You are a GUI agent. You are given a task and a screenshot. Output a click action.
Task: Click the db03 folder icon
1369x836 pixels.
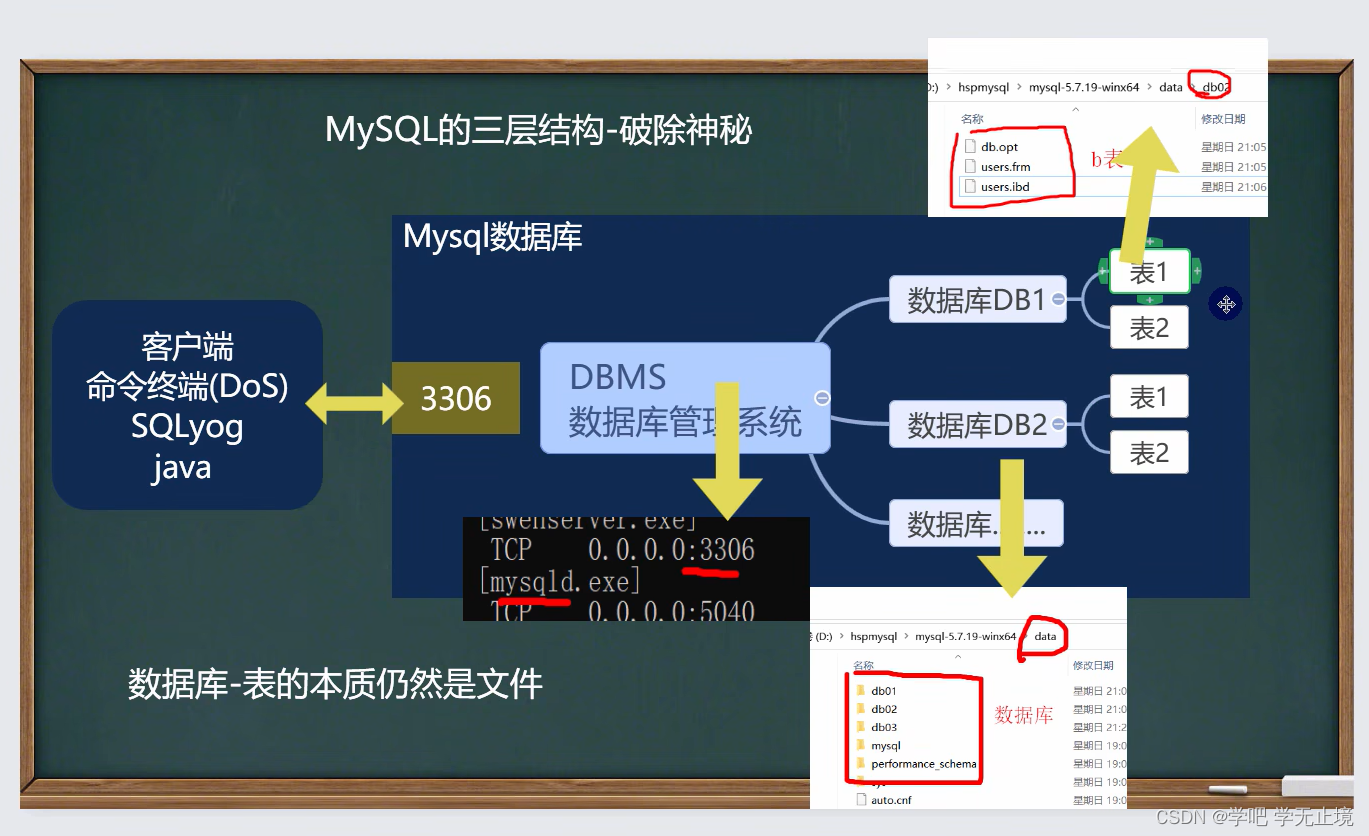click(860, 727)
